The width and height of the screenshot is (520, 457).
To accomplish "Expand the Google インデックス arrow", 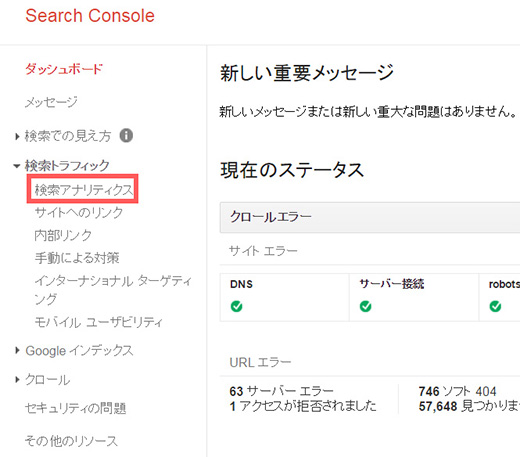I will 17,350.
